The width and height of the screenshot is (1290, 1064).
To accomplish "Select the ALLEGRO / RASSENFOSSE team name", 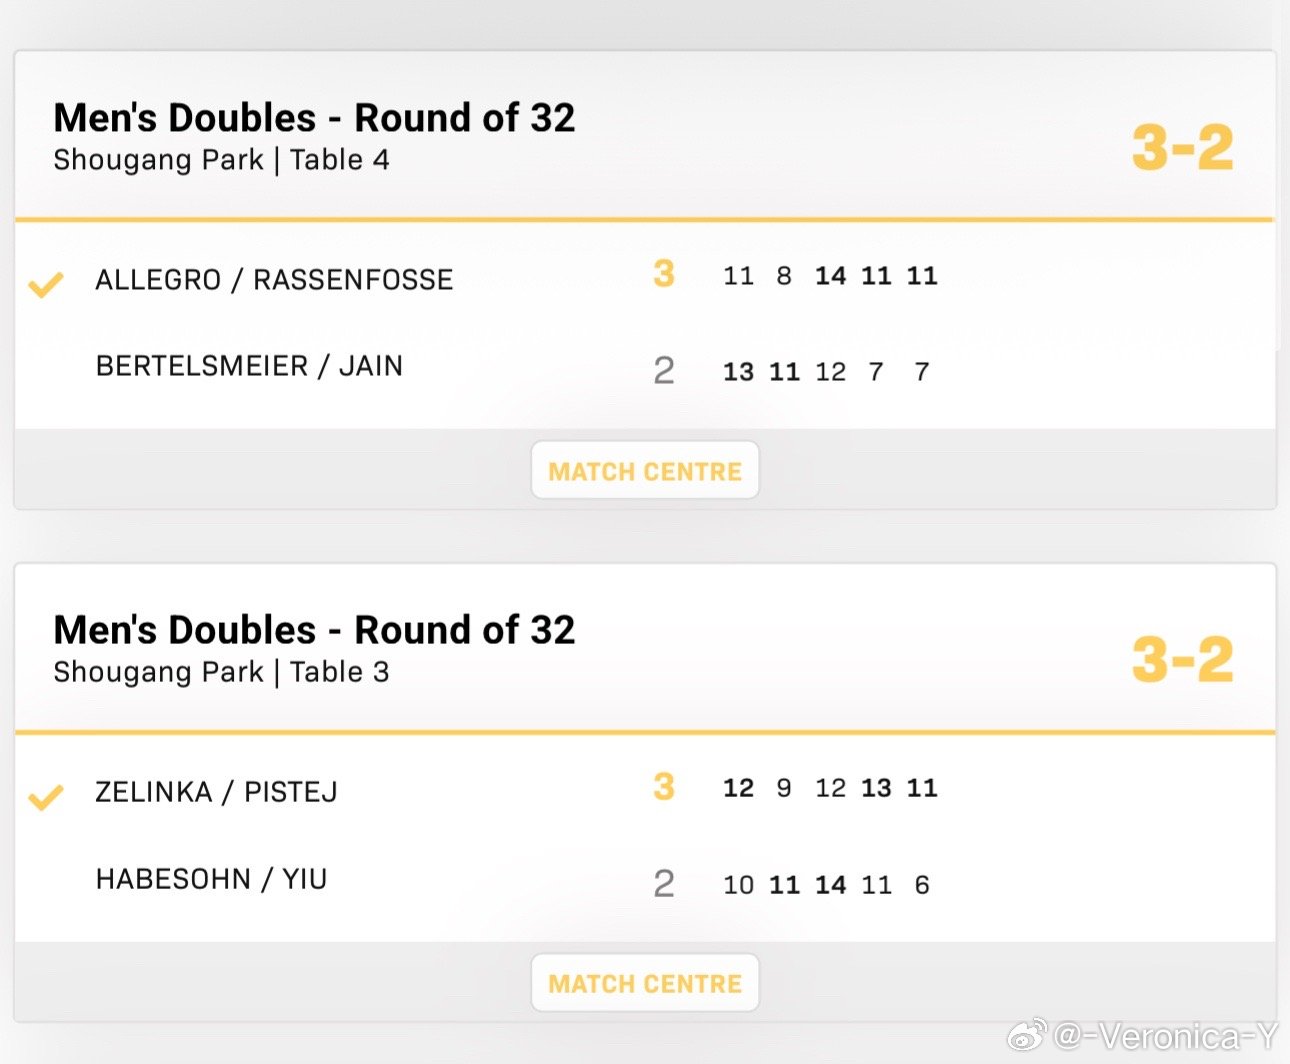I will (274, 280).
